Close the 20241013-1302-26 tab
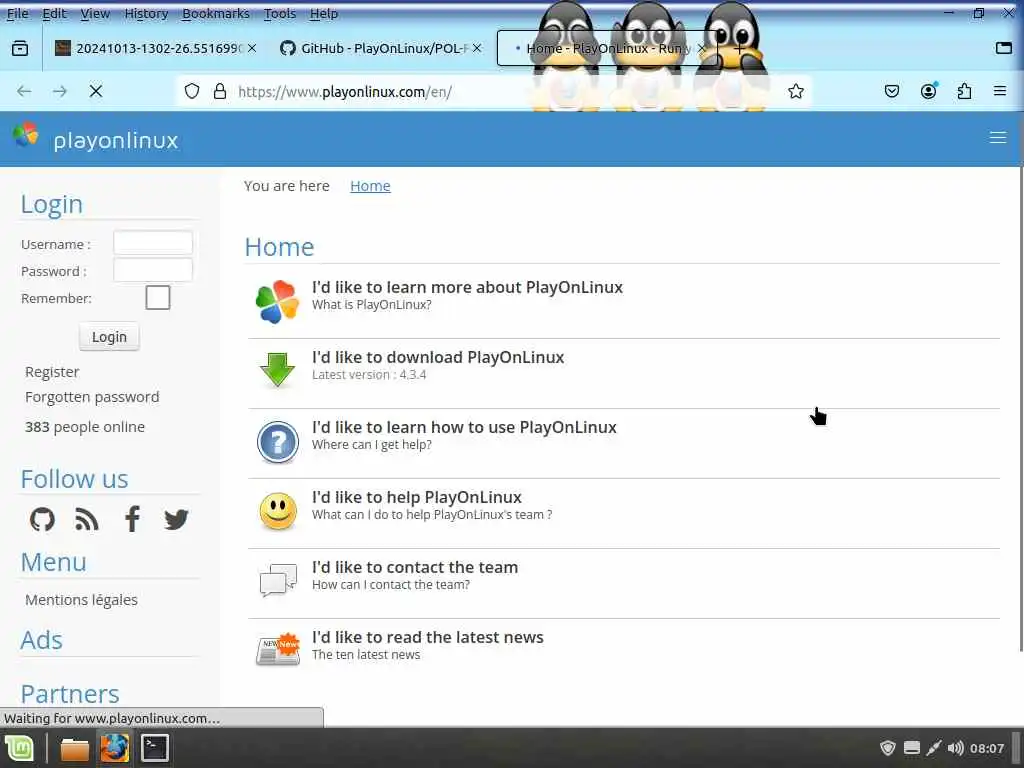 [x=252, y=48]
